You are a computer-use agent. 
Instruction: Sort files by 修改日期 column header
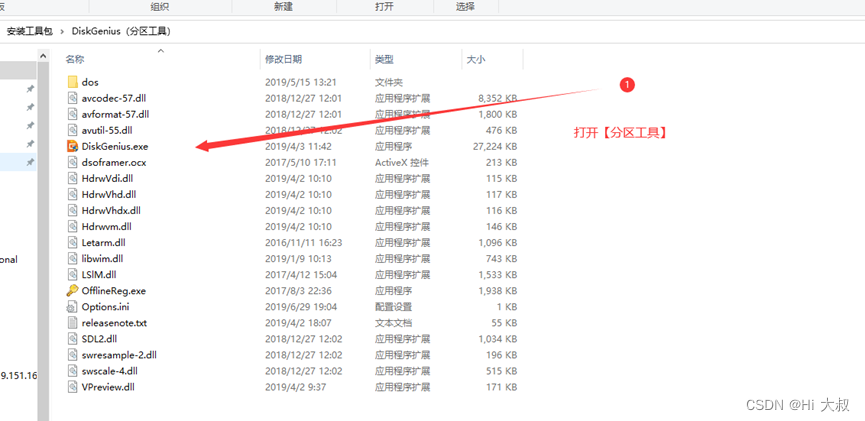[x=284, y=60]
